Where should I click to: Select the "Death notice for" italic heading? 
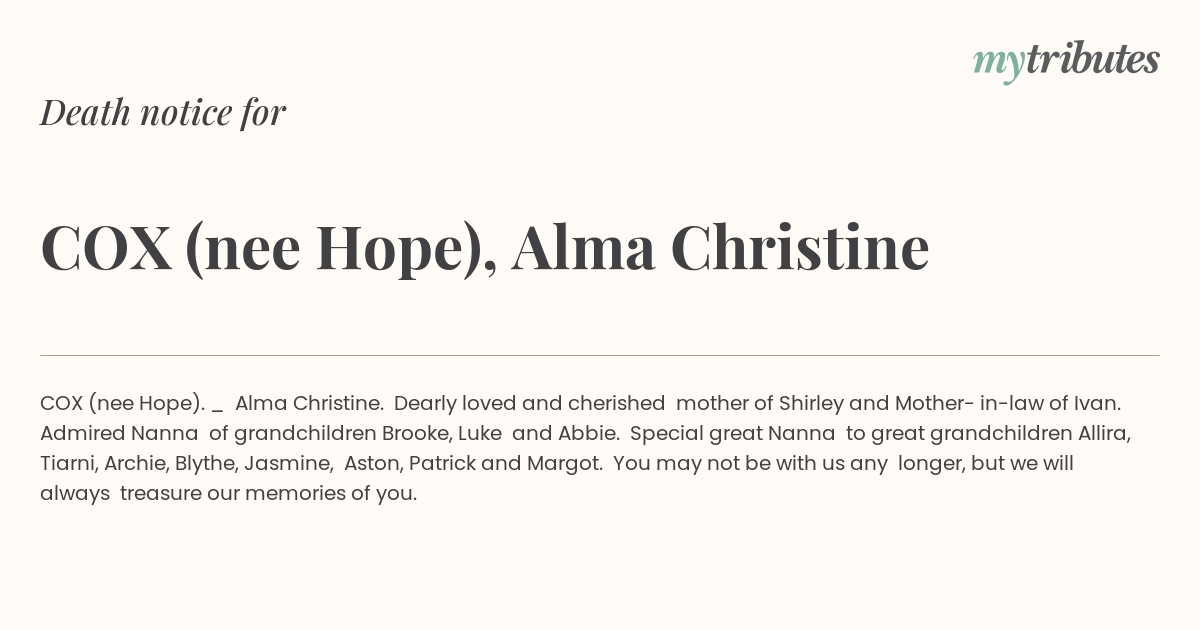click(163, 113)
